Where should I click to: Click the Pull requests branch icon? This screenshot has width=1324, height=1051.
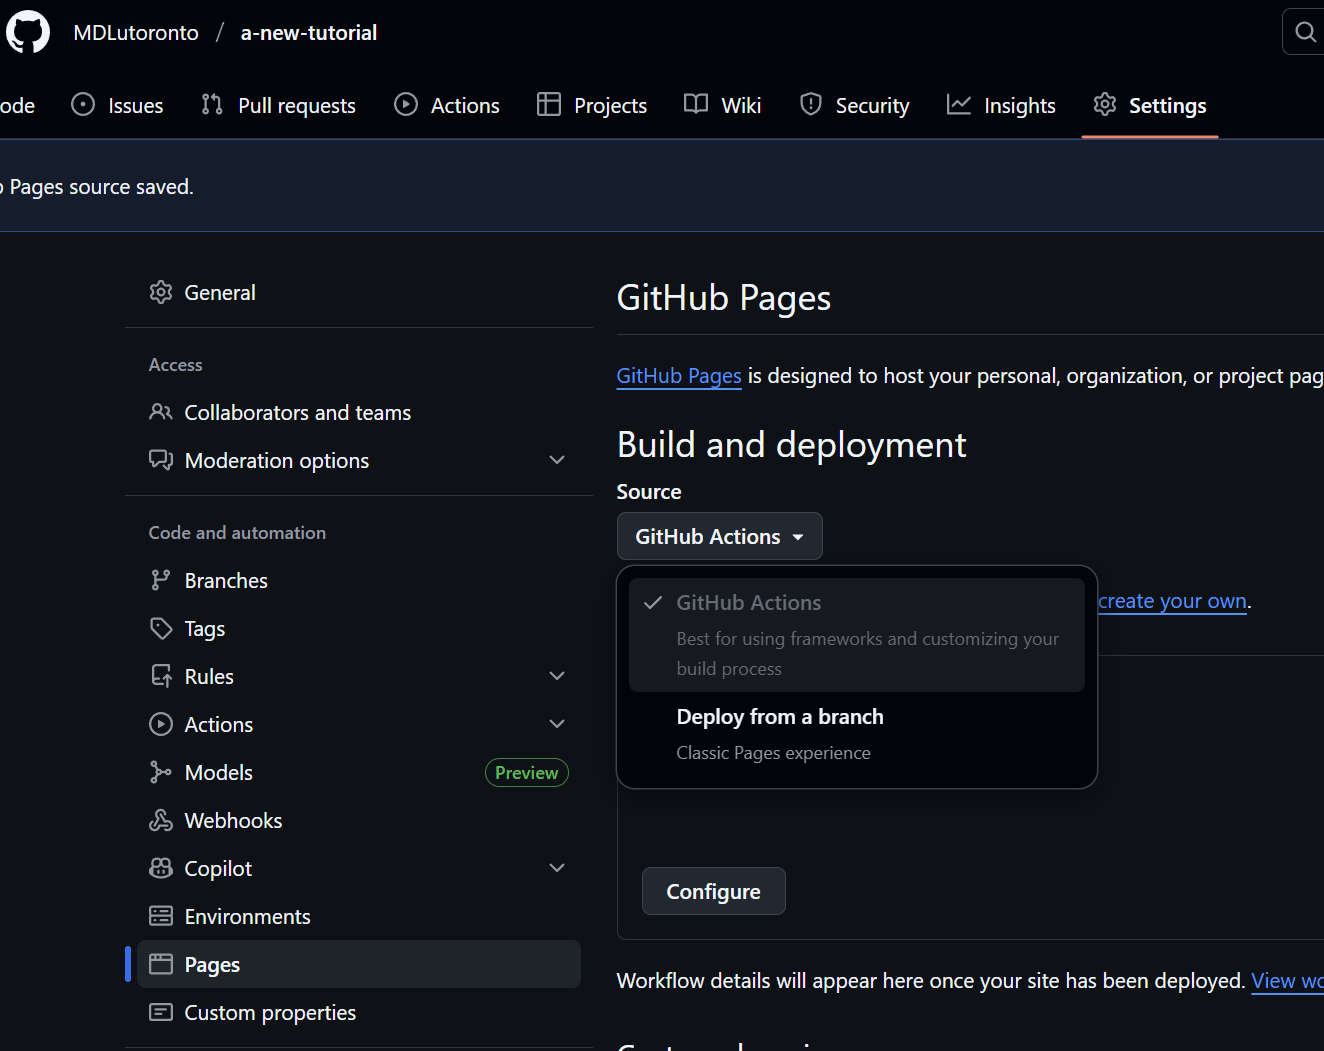tap(211, 104)
